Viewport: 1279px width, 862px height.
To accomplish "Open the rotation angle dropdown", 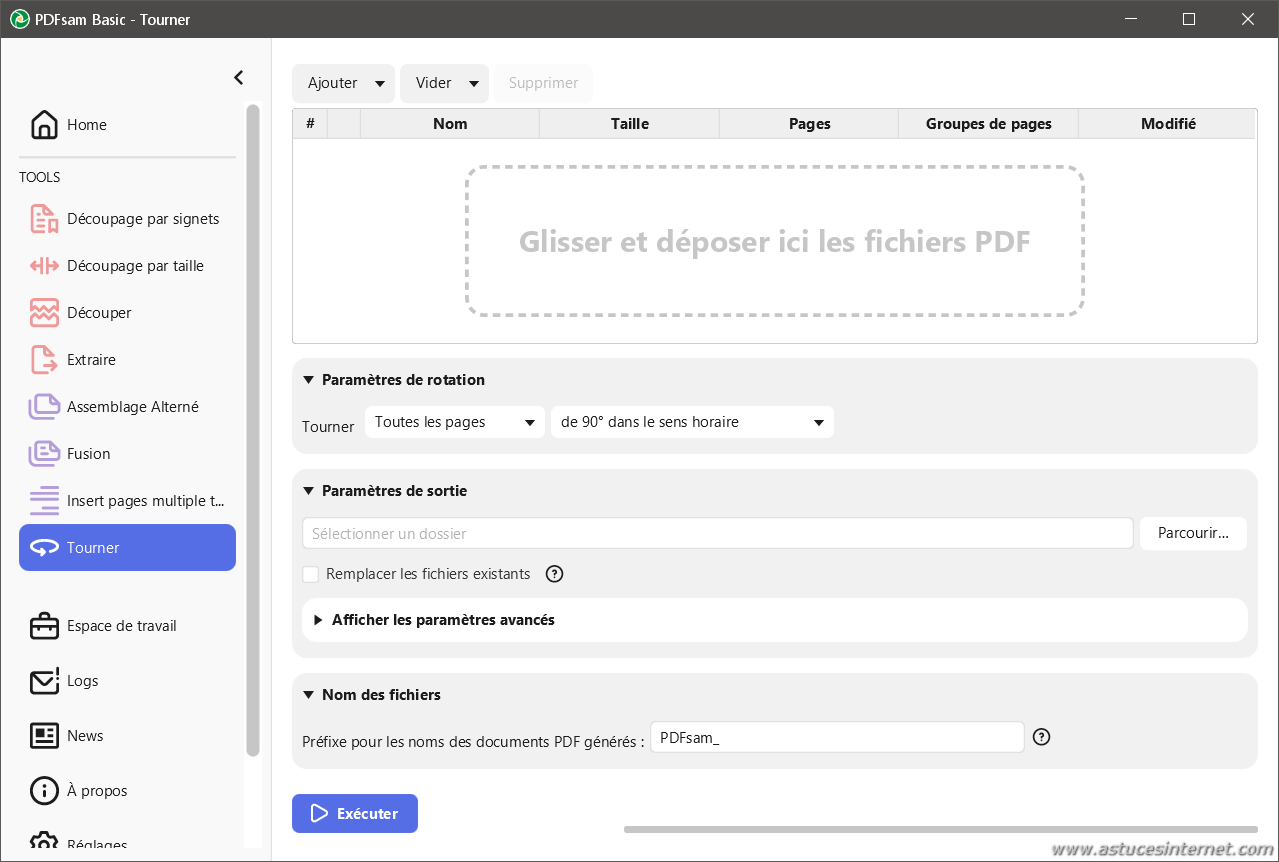I will tap(691, 422).
